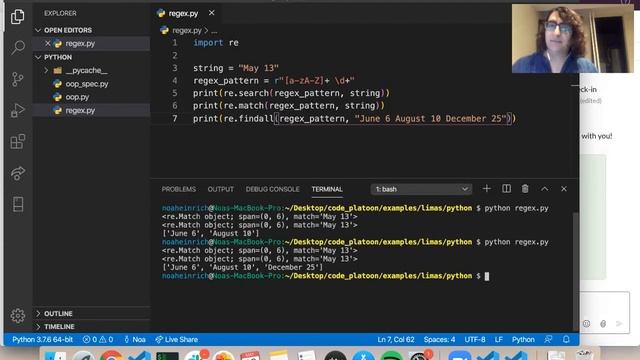
Task: Click the terminal prompt cursor
Action: coord(487,276)
